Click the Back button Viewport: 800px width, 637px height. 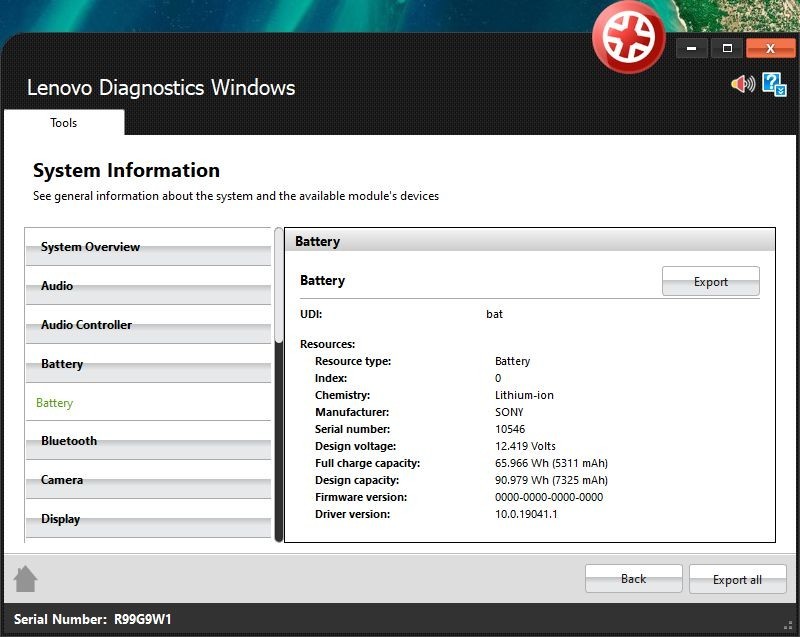coord(634,579)
